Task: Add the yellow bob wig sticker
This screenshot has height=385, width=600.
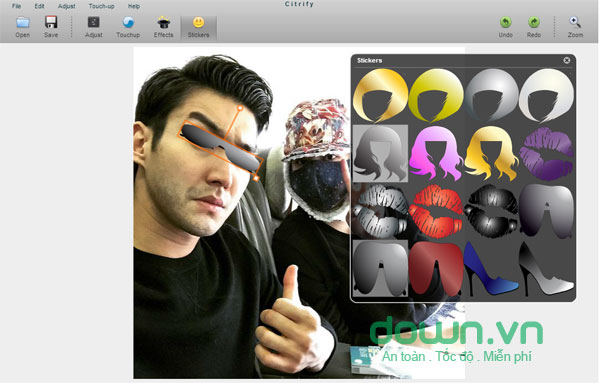Action: click(436, 95)
